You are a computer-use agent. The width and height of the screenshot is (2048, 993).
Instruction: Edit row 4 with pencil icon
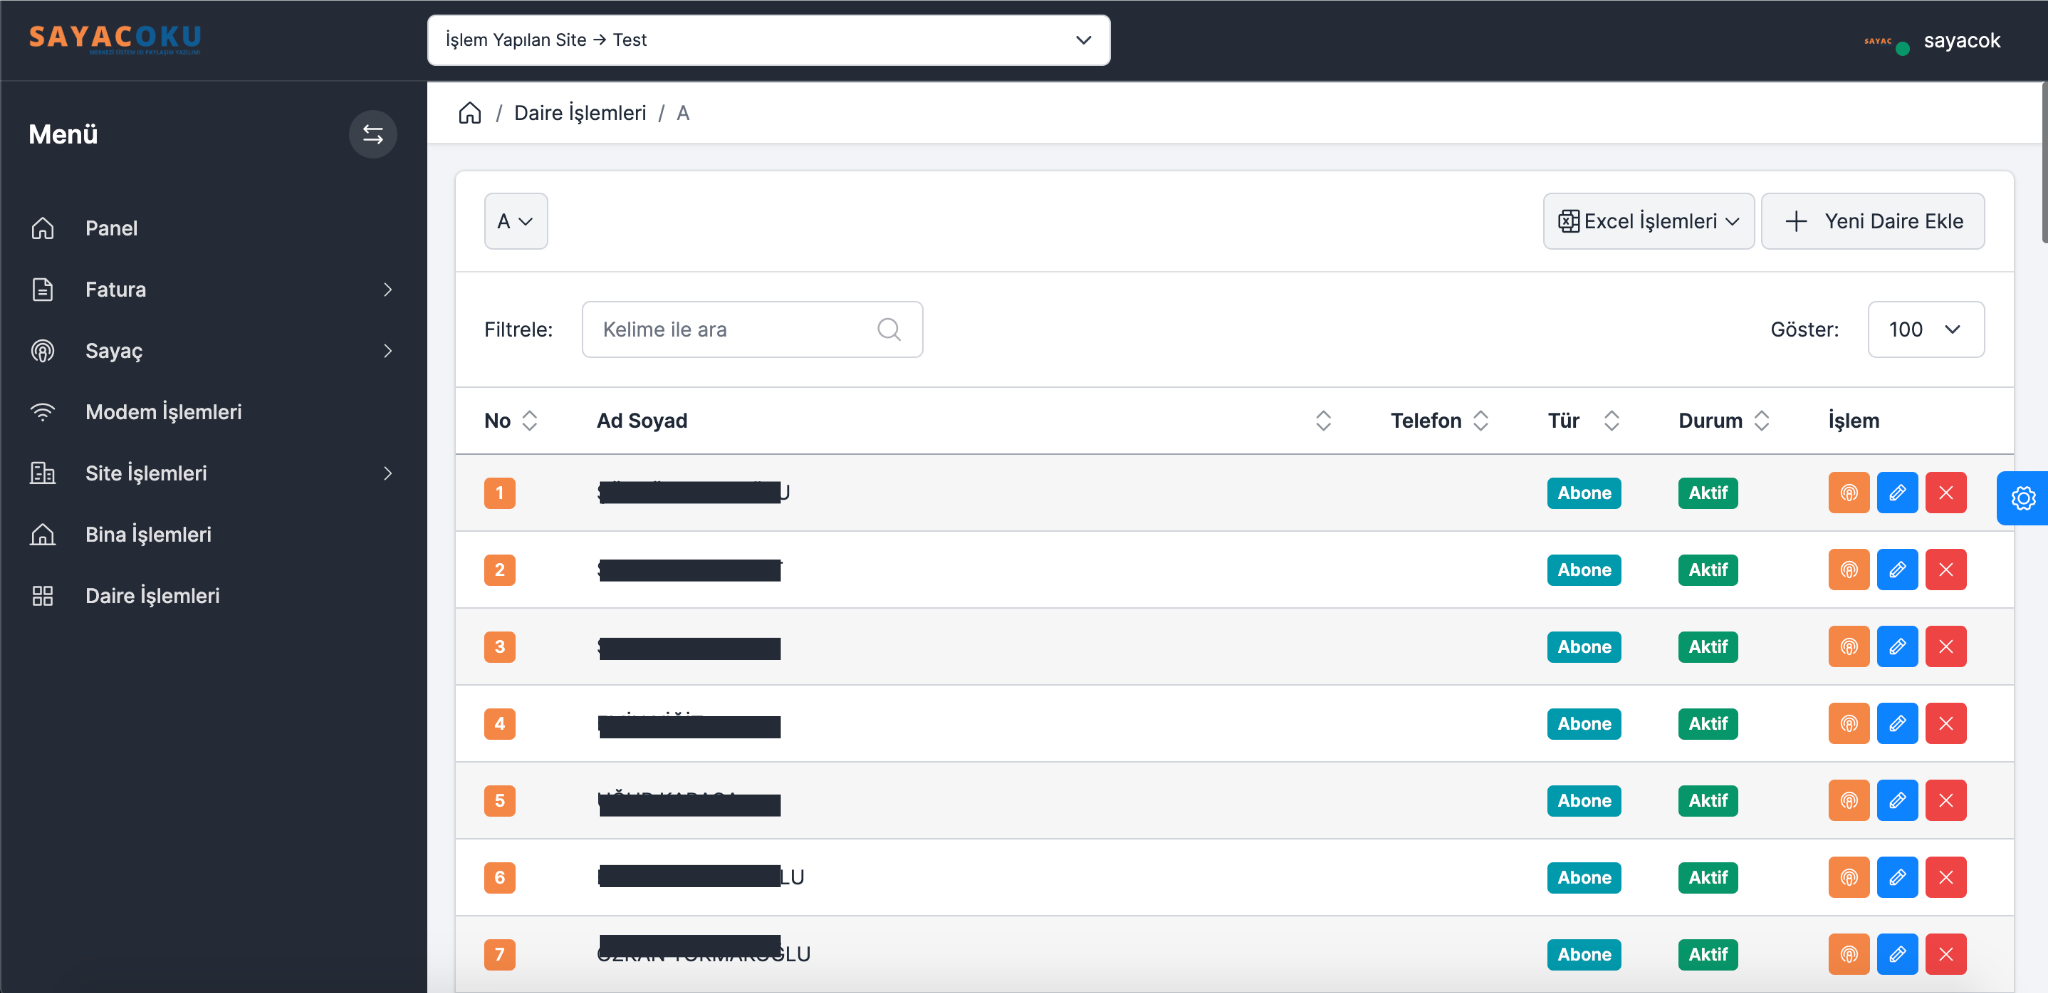(1897, 724)
